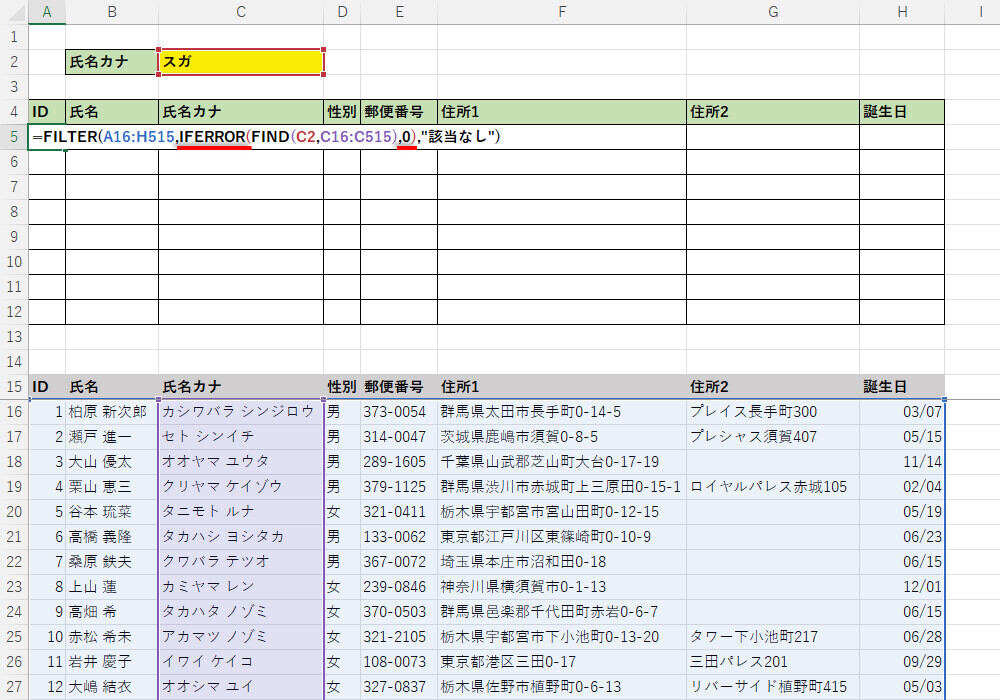Click the 郵便番号 header in row 4

pyautogui.click(x=399, y=112)
